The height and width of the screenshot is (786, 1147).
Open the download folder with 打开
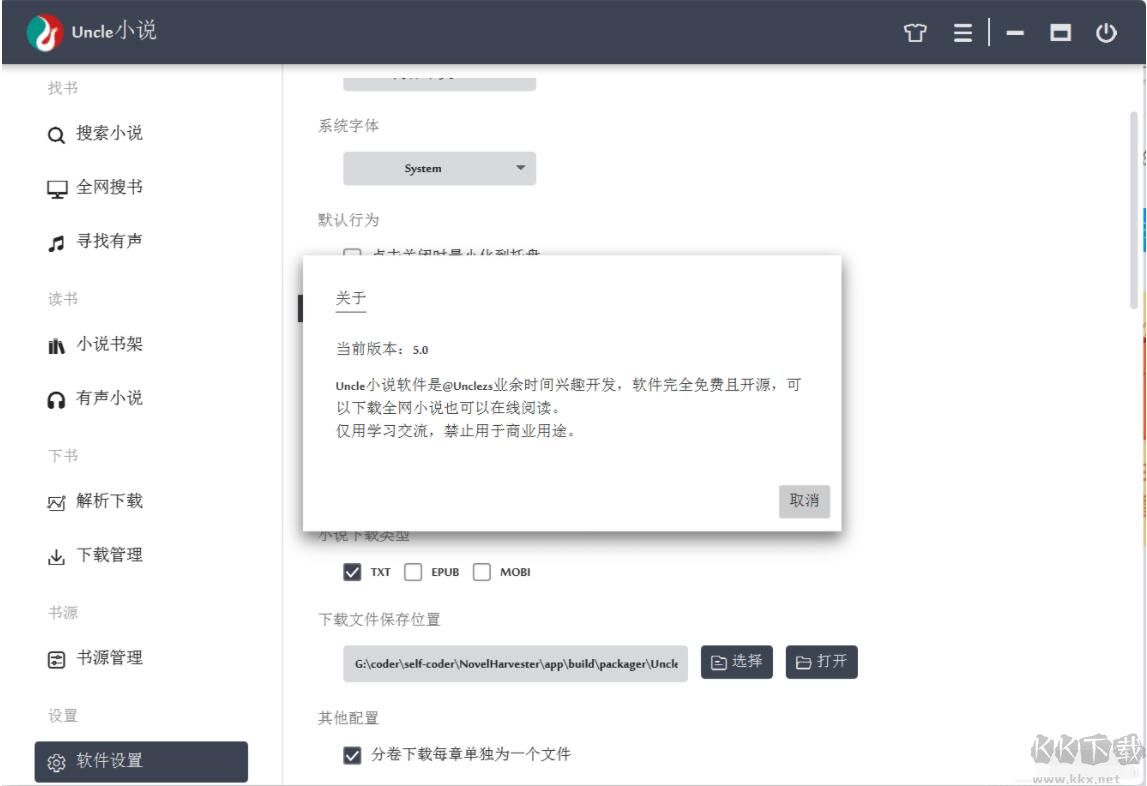click(x=821, y=661)
